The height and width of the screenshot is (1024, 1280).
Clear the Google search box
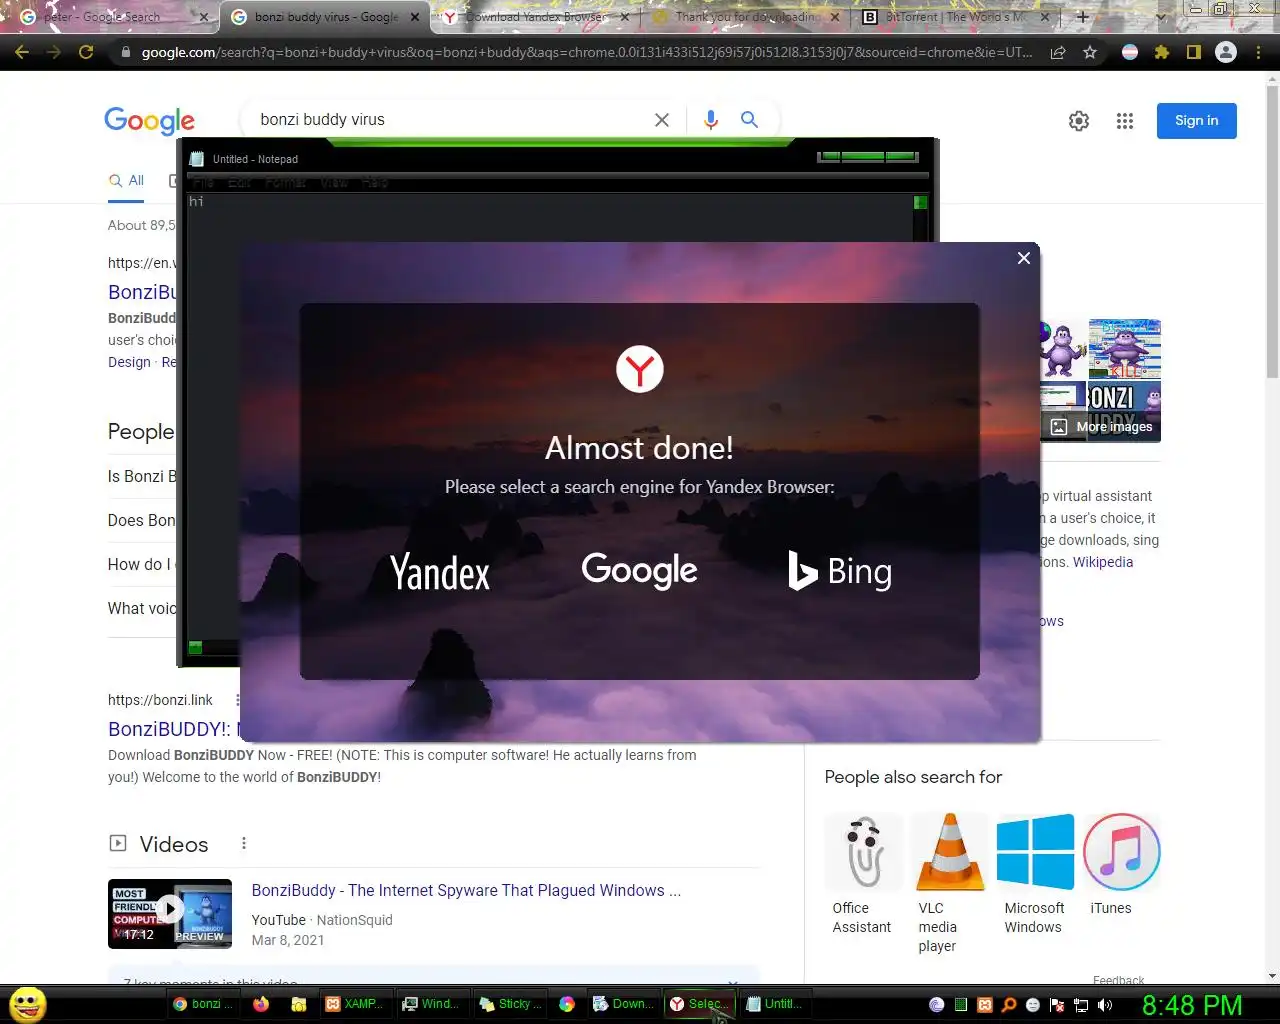(662, 120)
